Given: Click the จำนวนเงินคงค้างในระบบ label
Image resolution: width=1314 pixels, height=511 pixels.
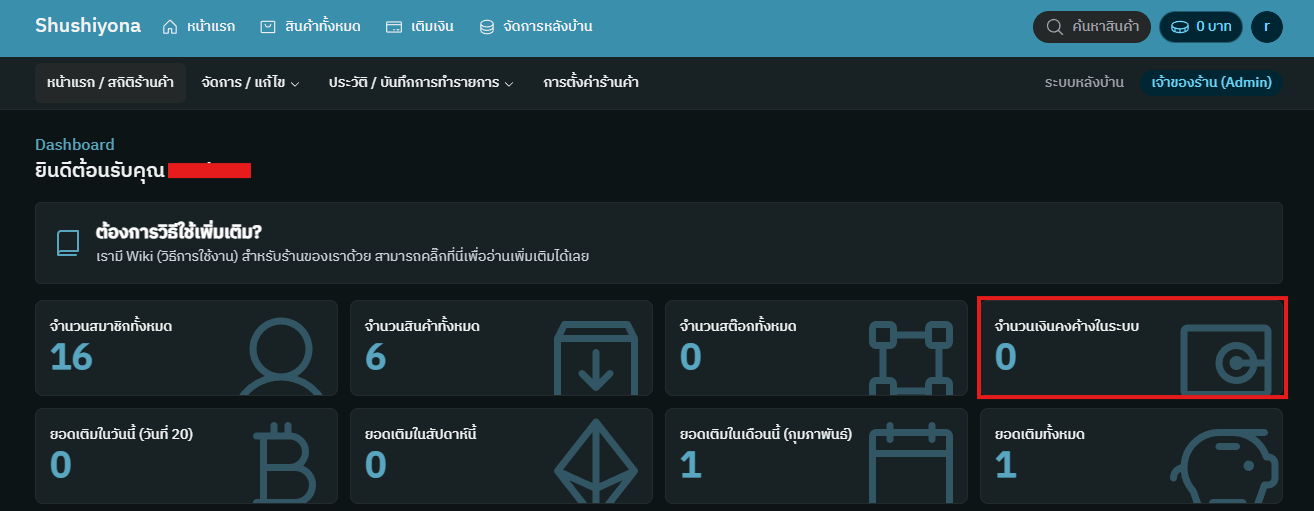Looking at the screenshot, I should pyautogui.click(x=1067, y=326).
